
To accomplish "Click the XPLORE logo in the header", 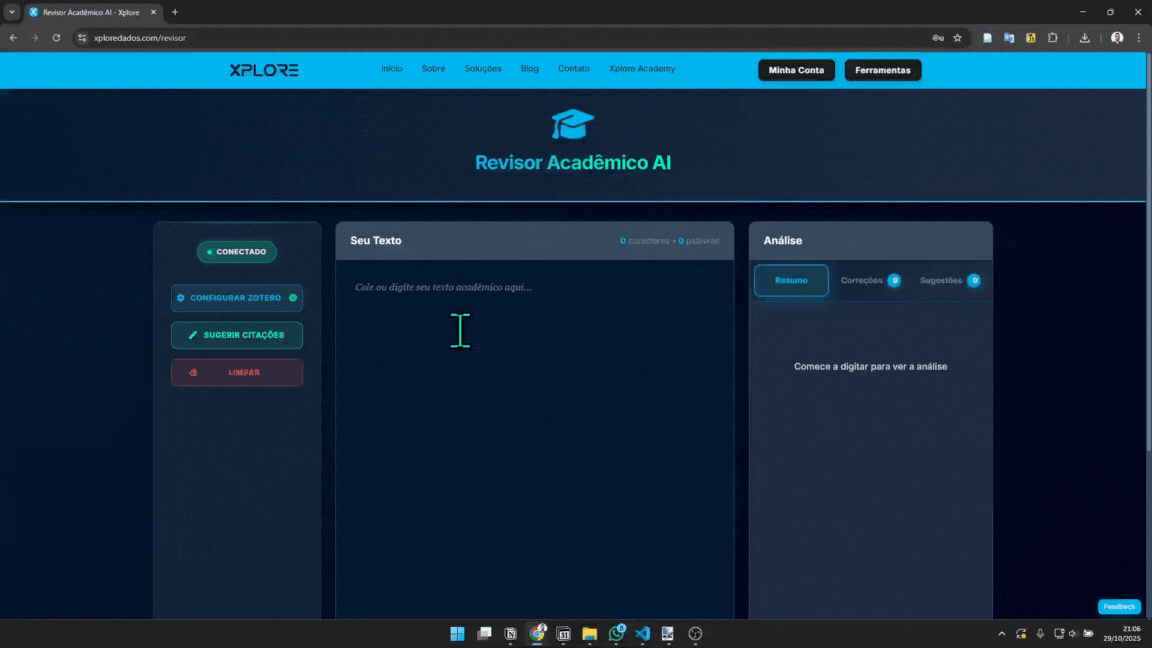I will pyautogui.click(x=263, y=70).
